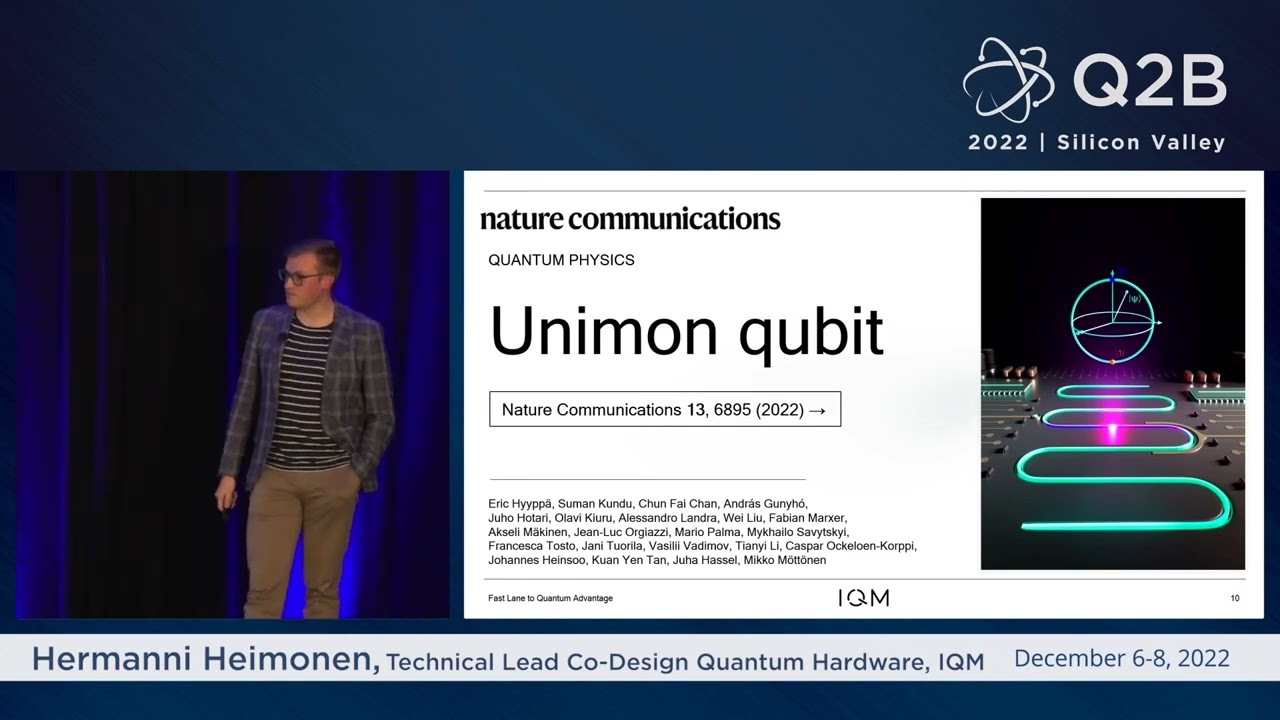Click the unimon qubit illustration image
Screen dimensions: 1280x720
click(x=1113, y=384)
